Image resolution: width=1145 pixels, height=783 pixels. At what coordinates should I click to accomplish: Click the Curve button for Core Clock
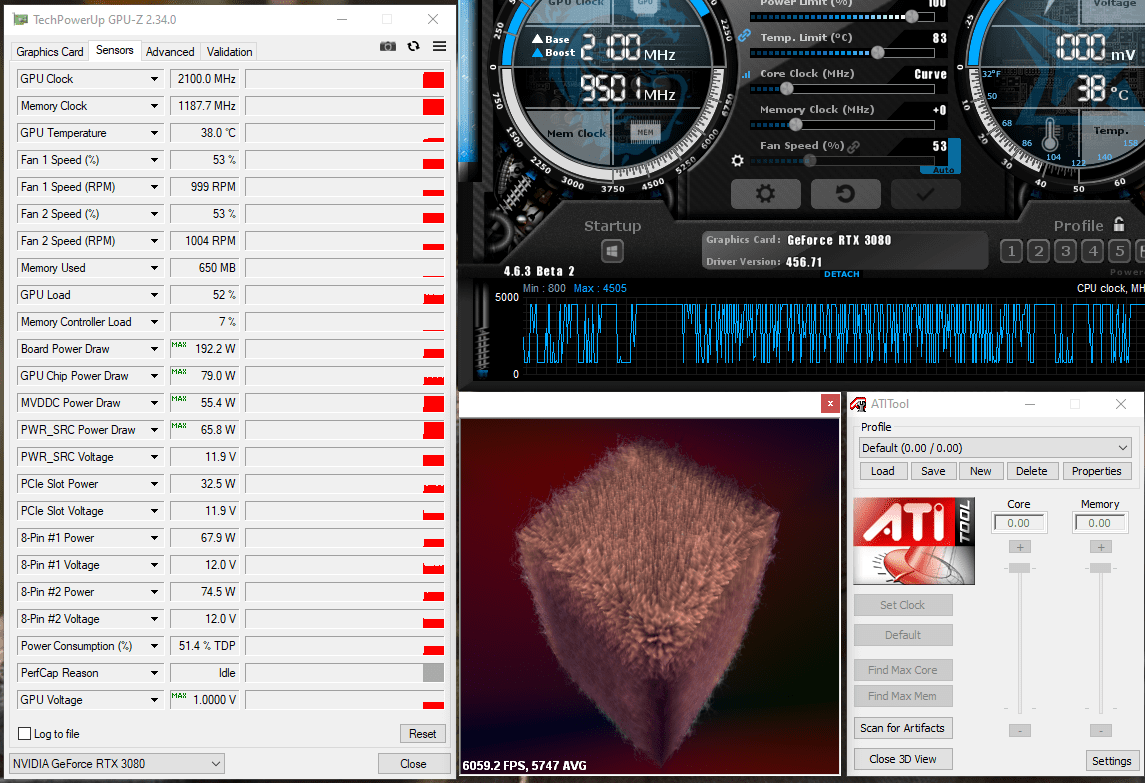tap(930, 74)
